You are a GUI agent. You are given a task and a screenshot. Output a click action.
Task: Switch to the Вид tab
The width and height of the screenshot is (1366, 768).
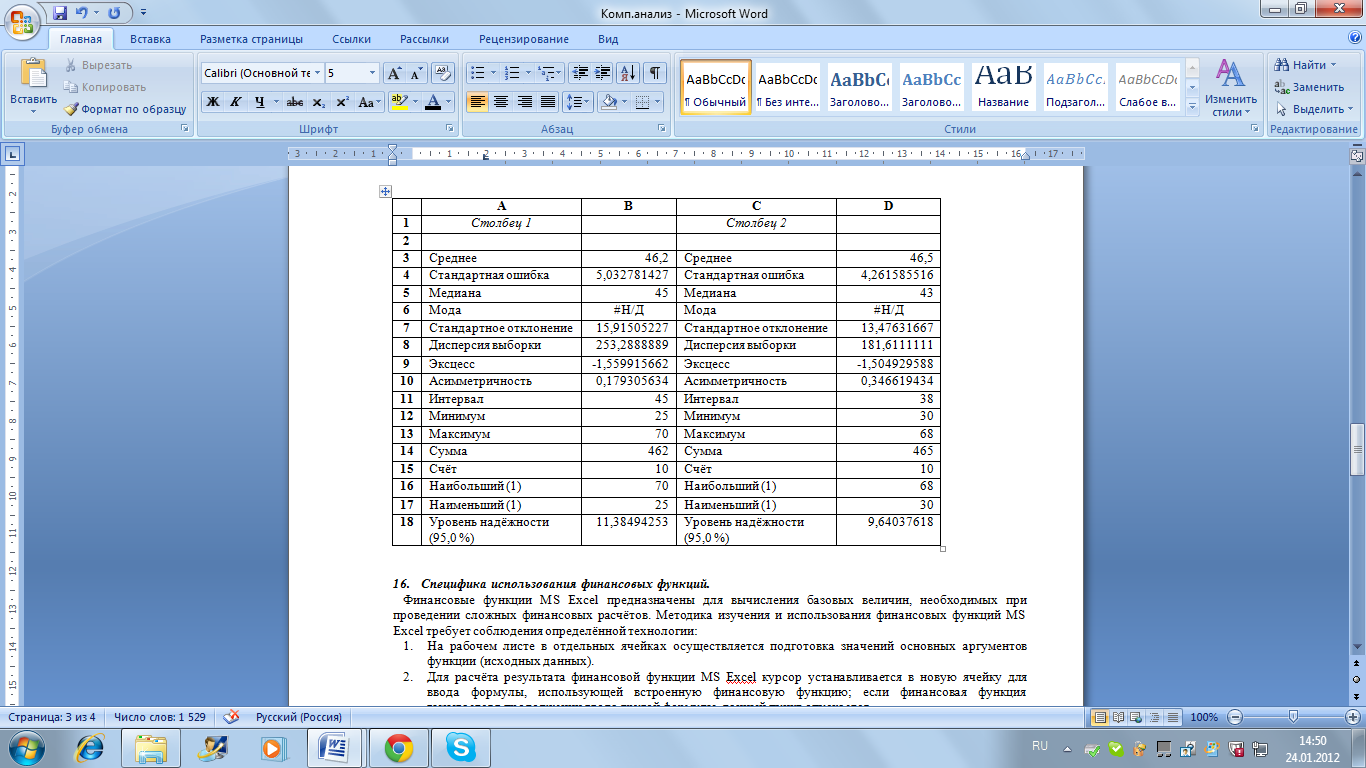coord(608,39)
